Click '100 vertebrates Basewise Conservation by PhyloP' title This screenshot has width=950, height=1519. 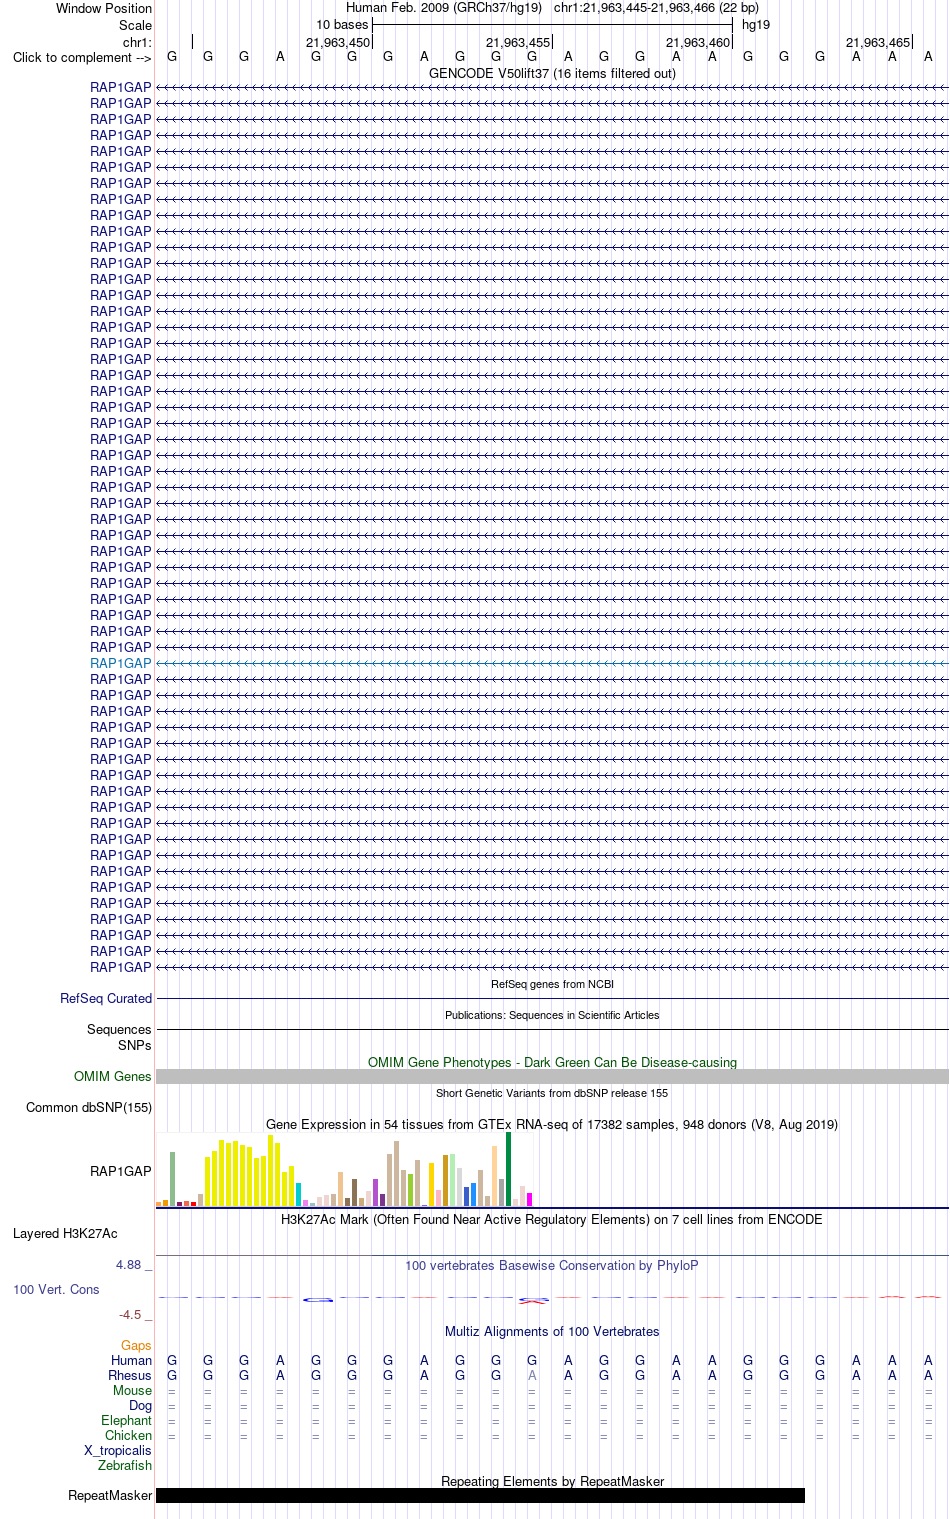(552, 1265)
